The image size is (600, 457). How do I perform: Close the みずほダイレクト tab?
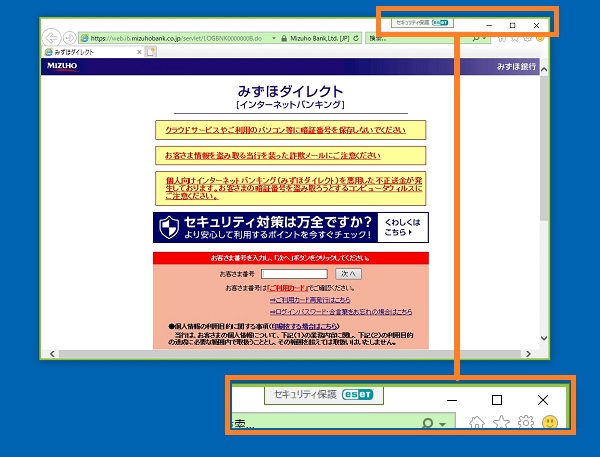tap(139, 52)
